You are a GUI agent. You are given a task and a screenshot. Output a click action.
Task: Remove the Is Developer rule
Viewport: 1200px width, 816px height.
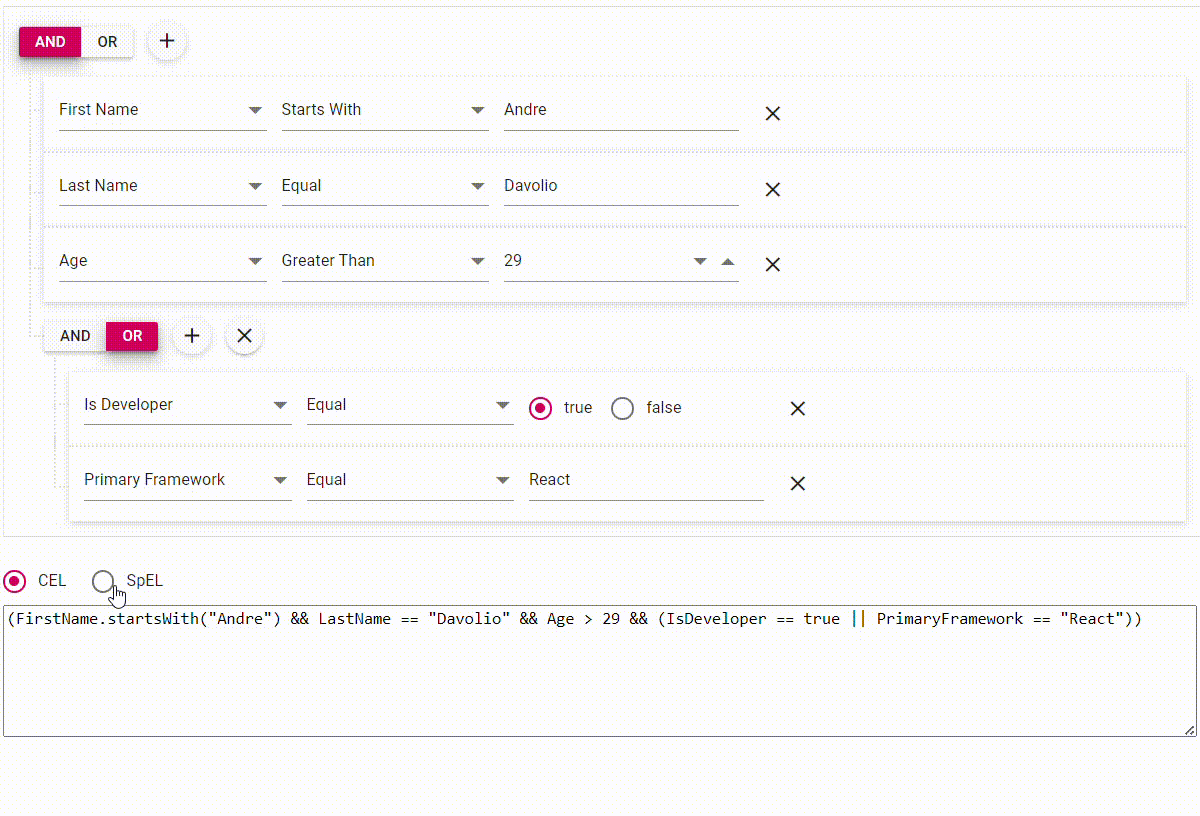coord(797,408)
